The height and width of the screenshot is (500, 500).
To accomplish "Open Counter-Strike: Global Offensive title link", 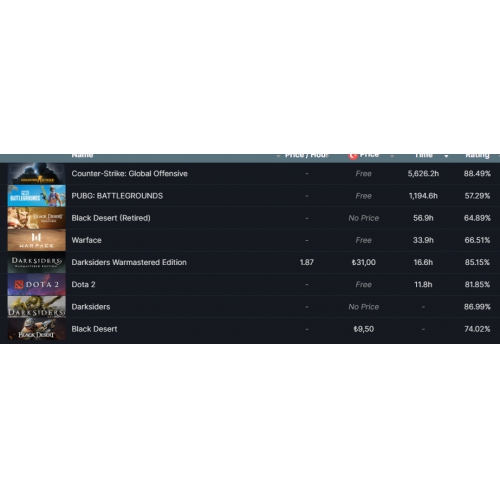I will [x=129, y=174].
